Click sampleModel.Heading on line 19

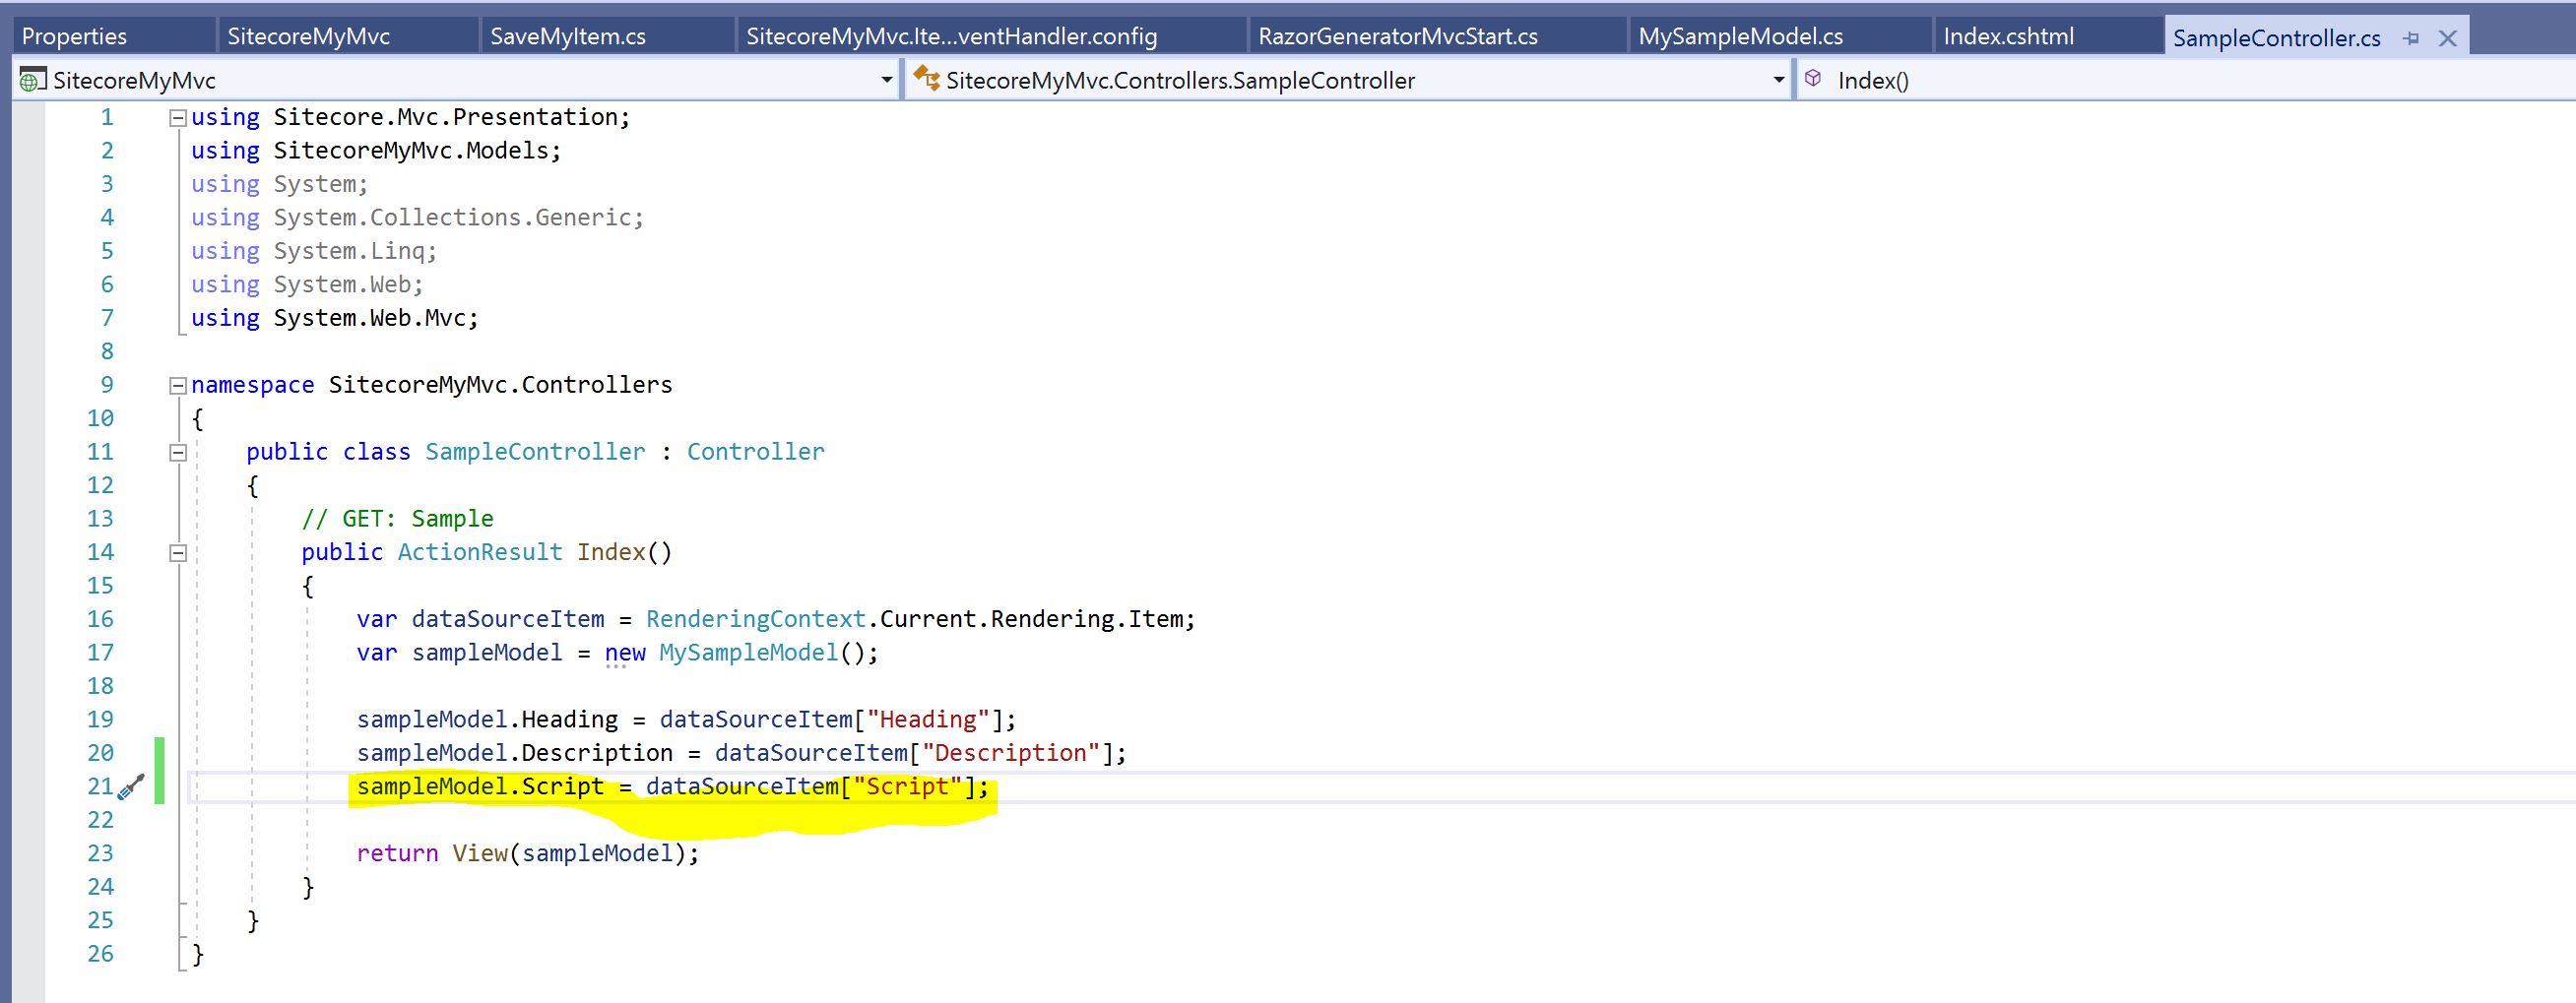[x=487, y=720]
